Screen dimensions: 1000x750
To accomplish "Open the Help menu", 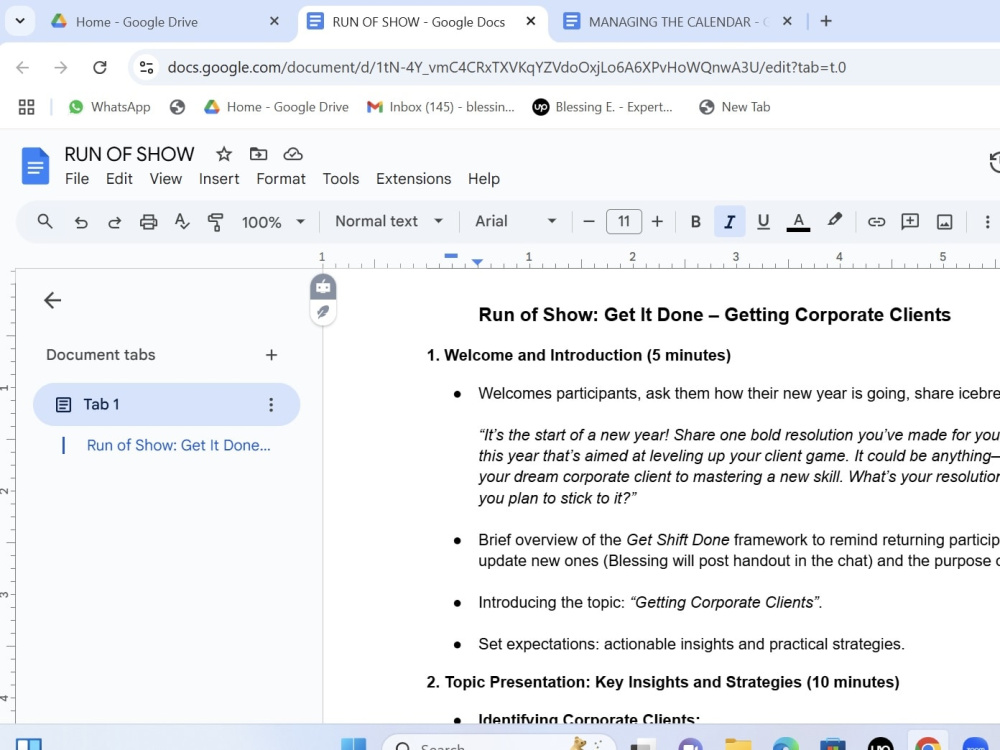I will [x=483, y=179].
